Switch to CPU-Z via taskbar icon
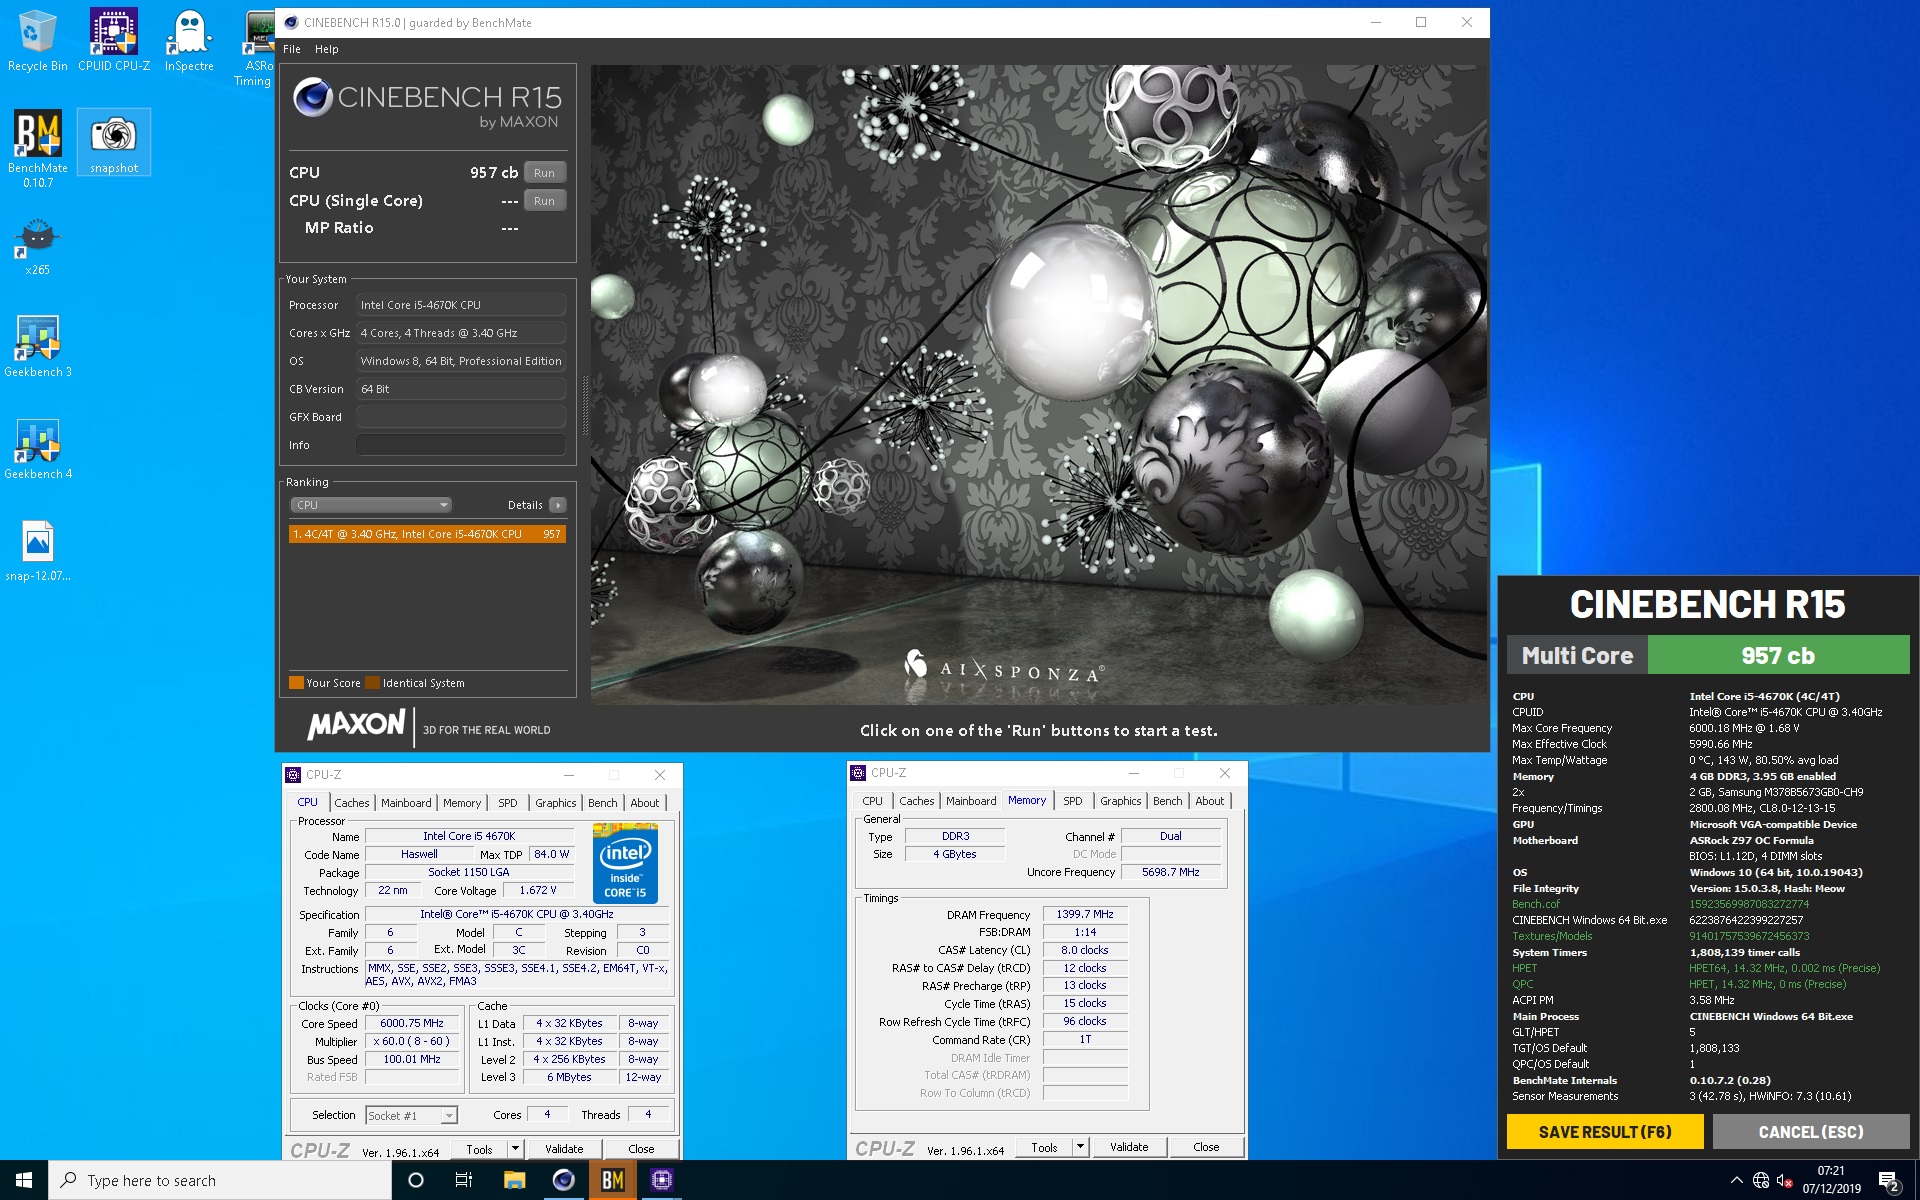 (x=661, y=1180)
